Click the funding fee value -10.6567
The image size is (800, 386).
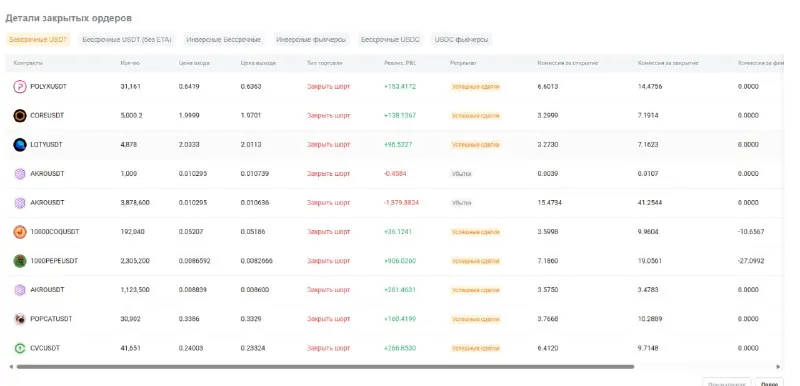coord(751,232)
